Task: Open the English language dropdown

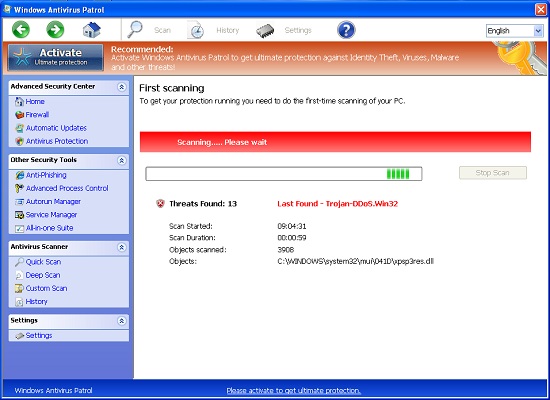Action: pos(515,31)
